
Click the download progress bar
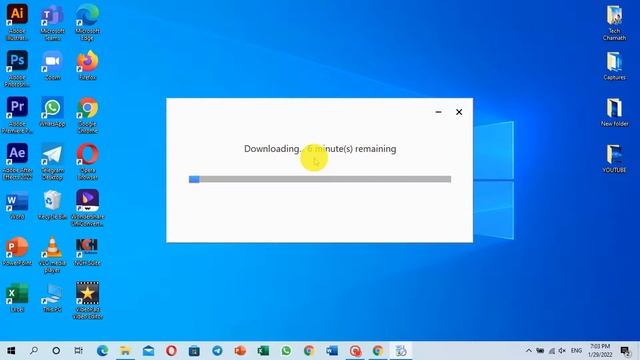point(320,179)
